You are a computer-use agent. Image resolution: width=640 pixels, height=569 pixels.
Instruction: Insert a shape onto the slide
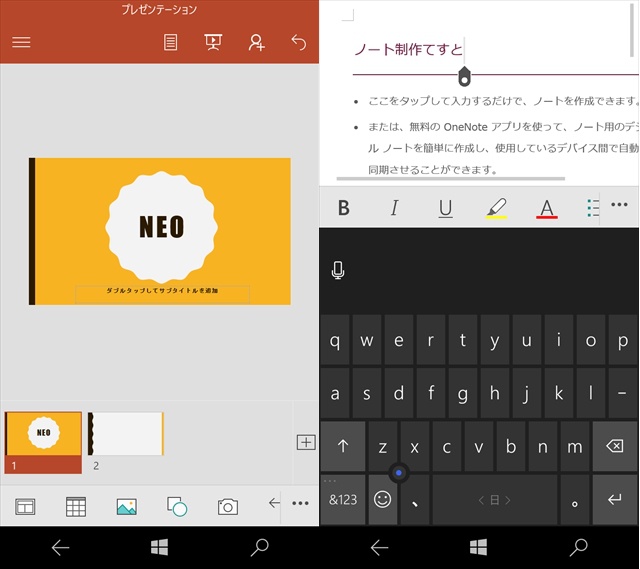pos(177,506)
